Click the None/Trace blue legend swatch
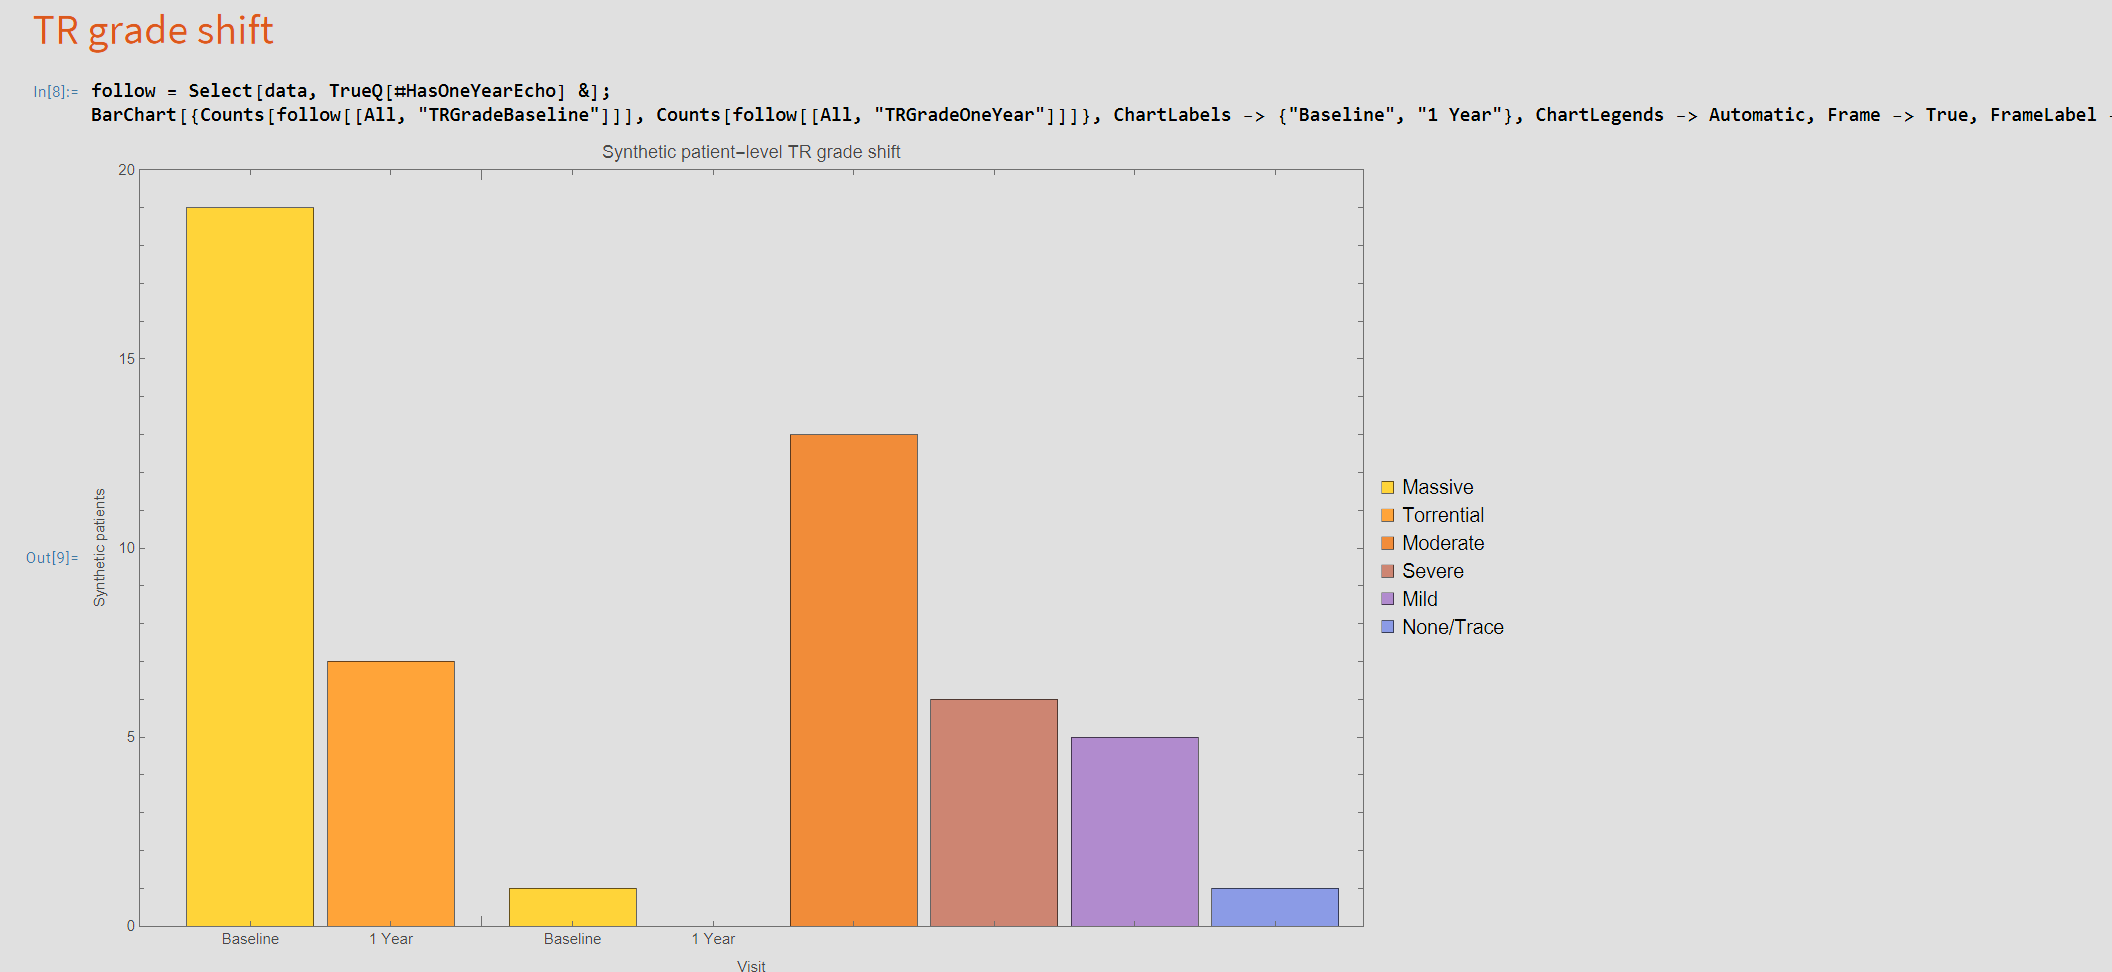Screen dimensions: 2112x972 click(1387, 627)
